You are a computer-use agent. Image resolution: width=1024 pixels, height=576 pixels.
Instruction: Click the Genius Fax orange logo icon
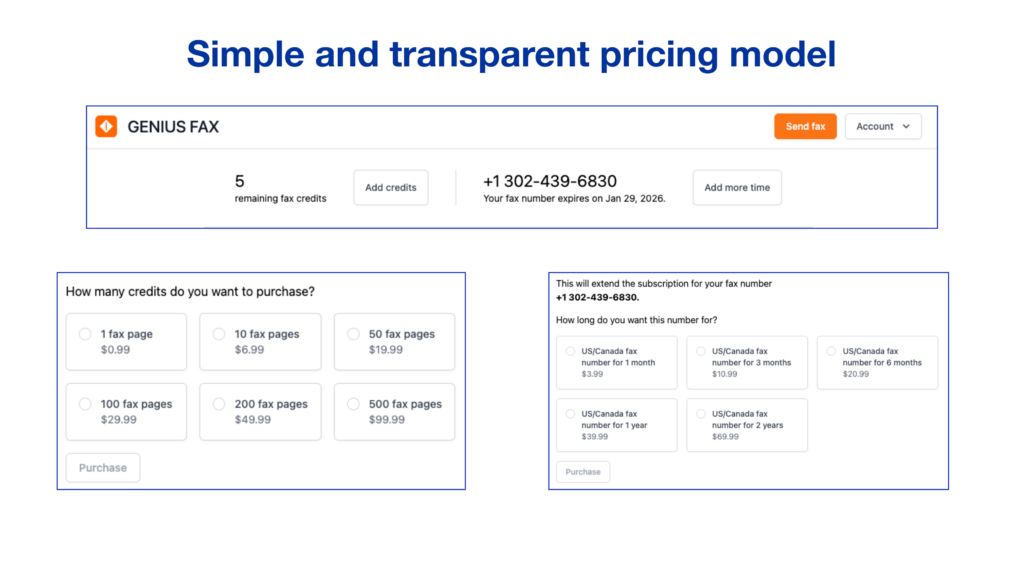click(x=106, y=127)
